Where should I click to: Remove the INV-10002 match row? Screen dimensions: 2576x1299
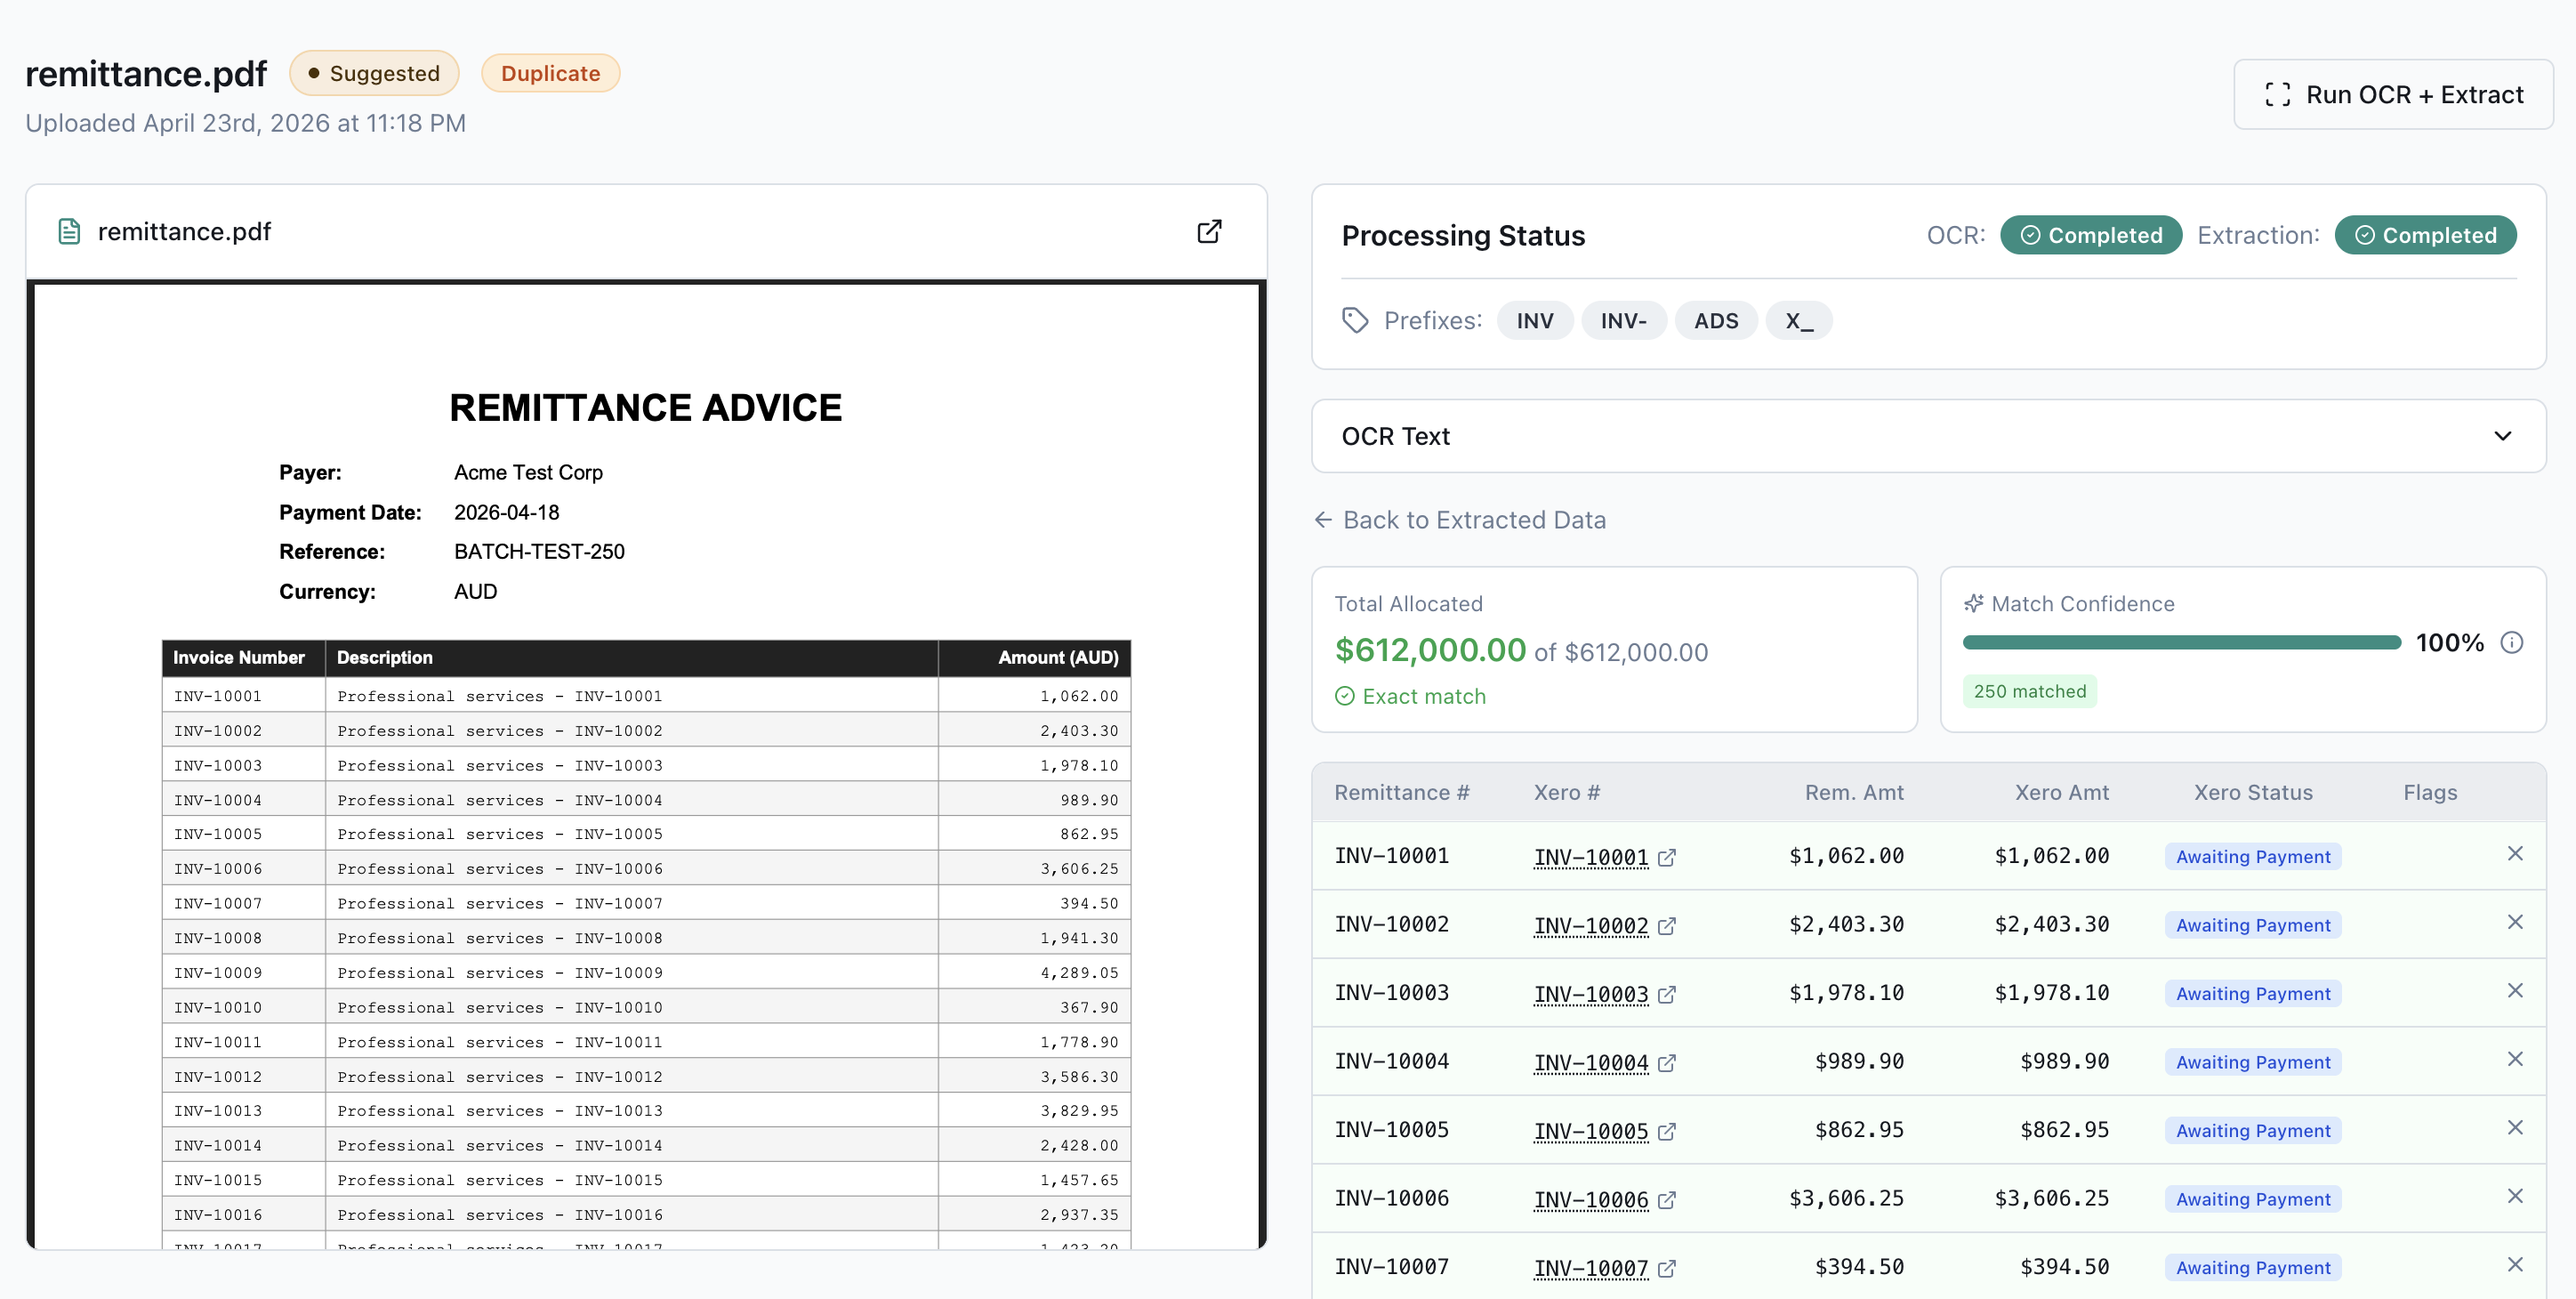click(2515, 922)
